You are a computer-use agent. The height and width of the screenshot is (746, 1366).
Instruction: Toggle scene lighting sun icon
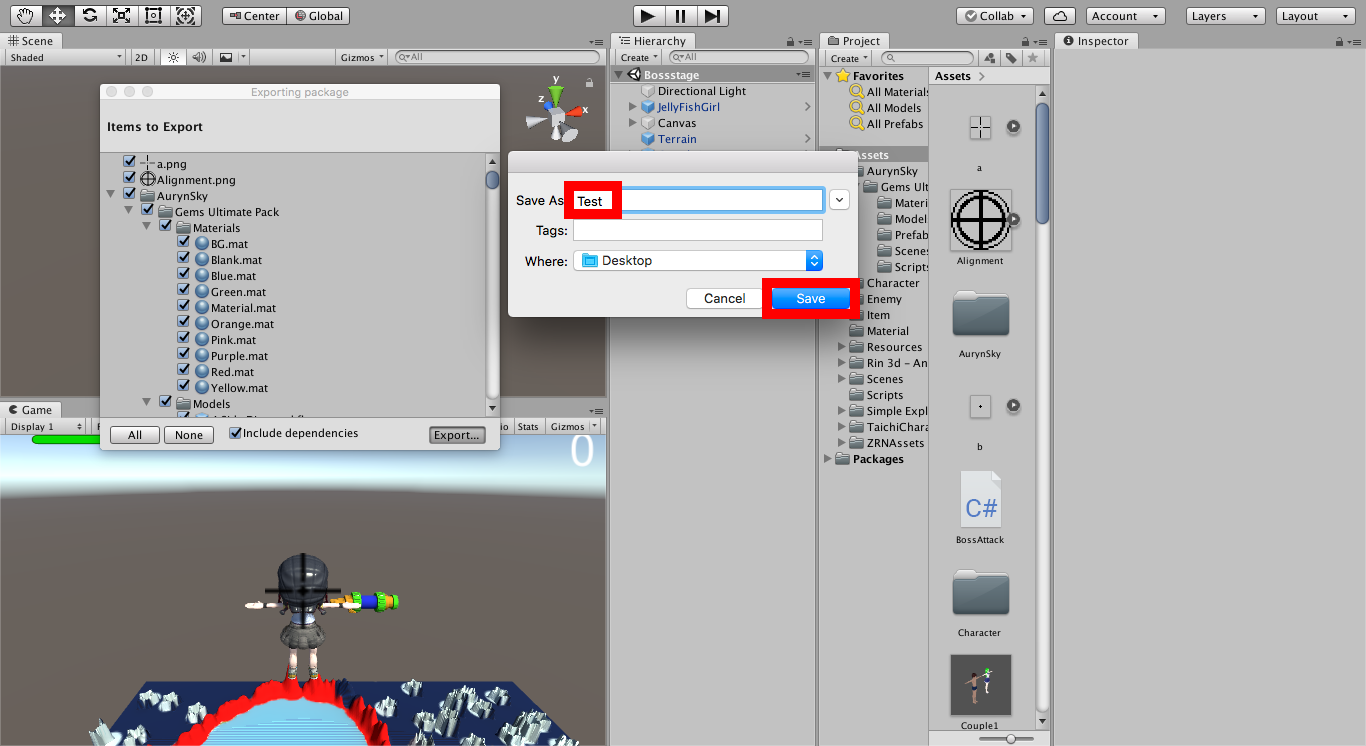pos(174,57)
